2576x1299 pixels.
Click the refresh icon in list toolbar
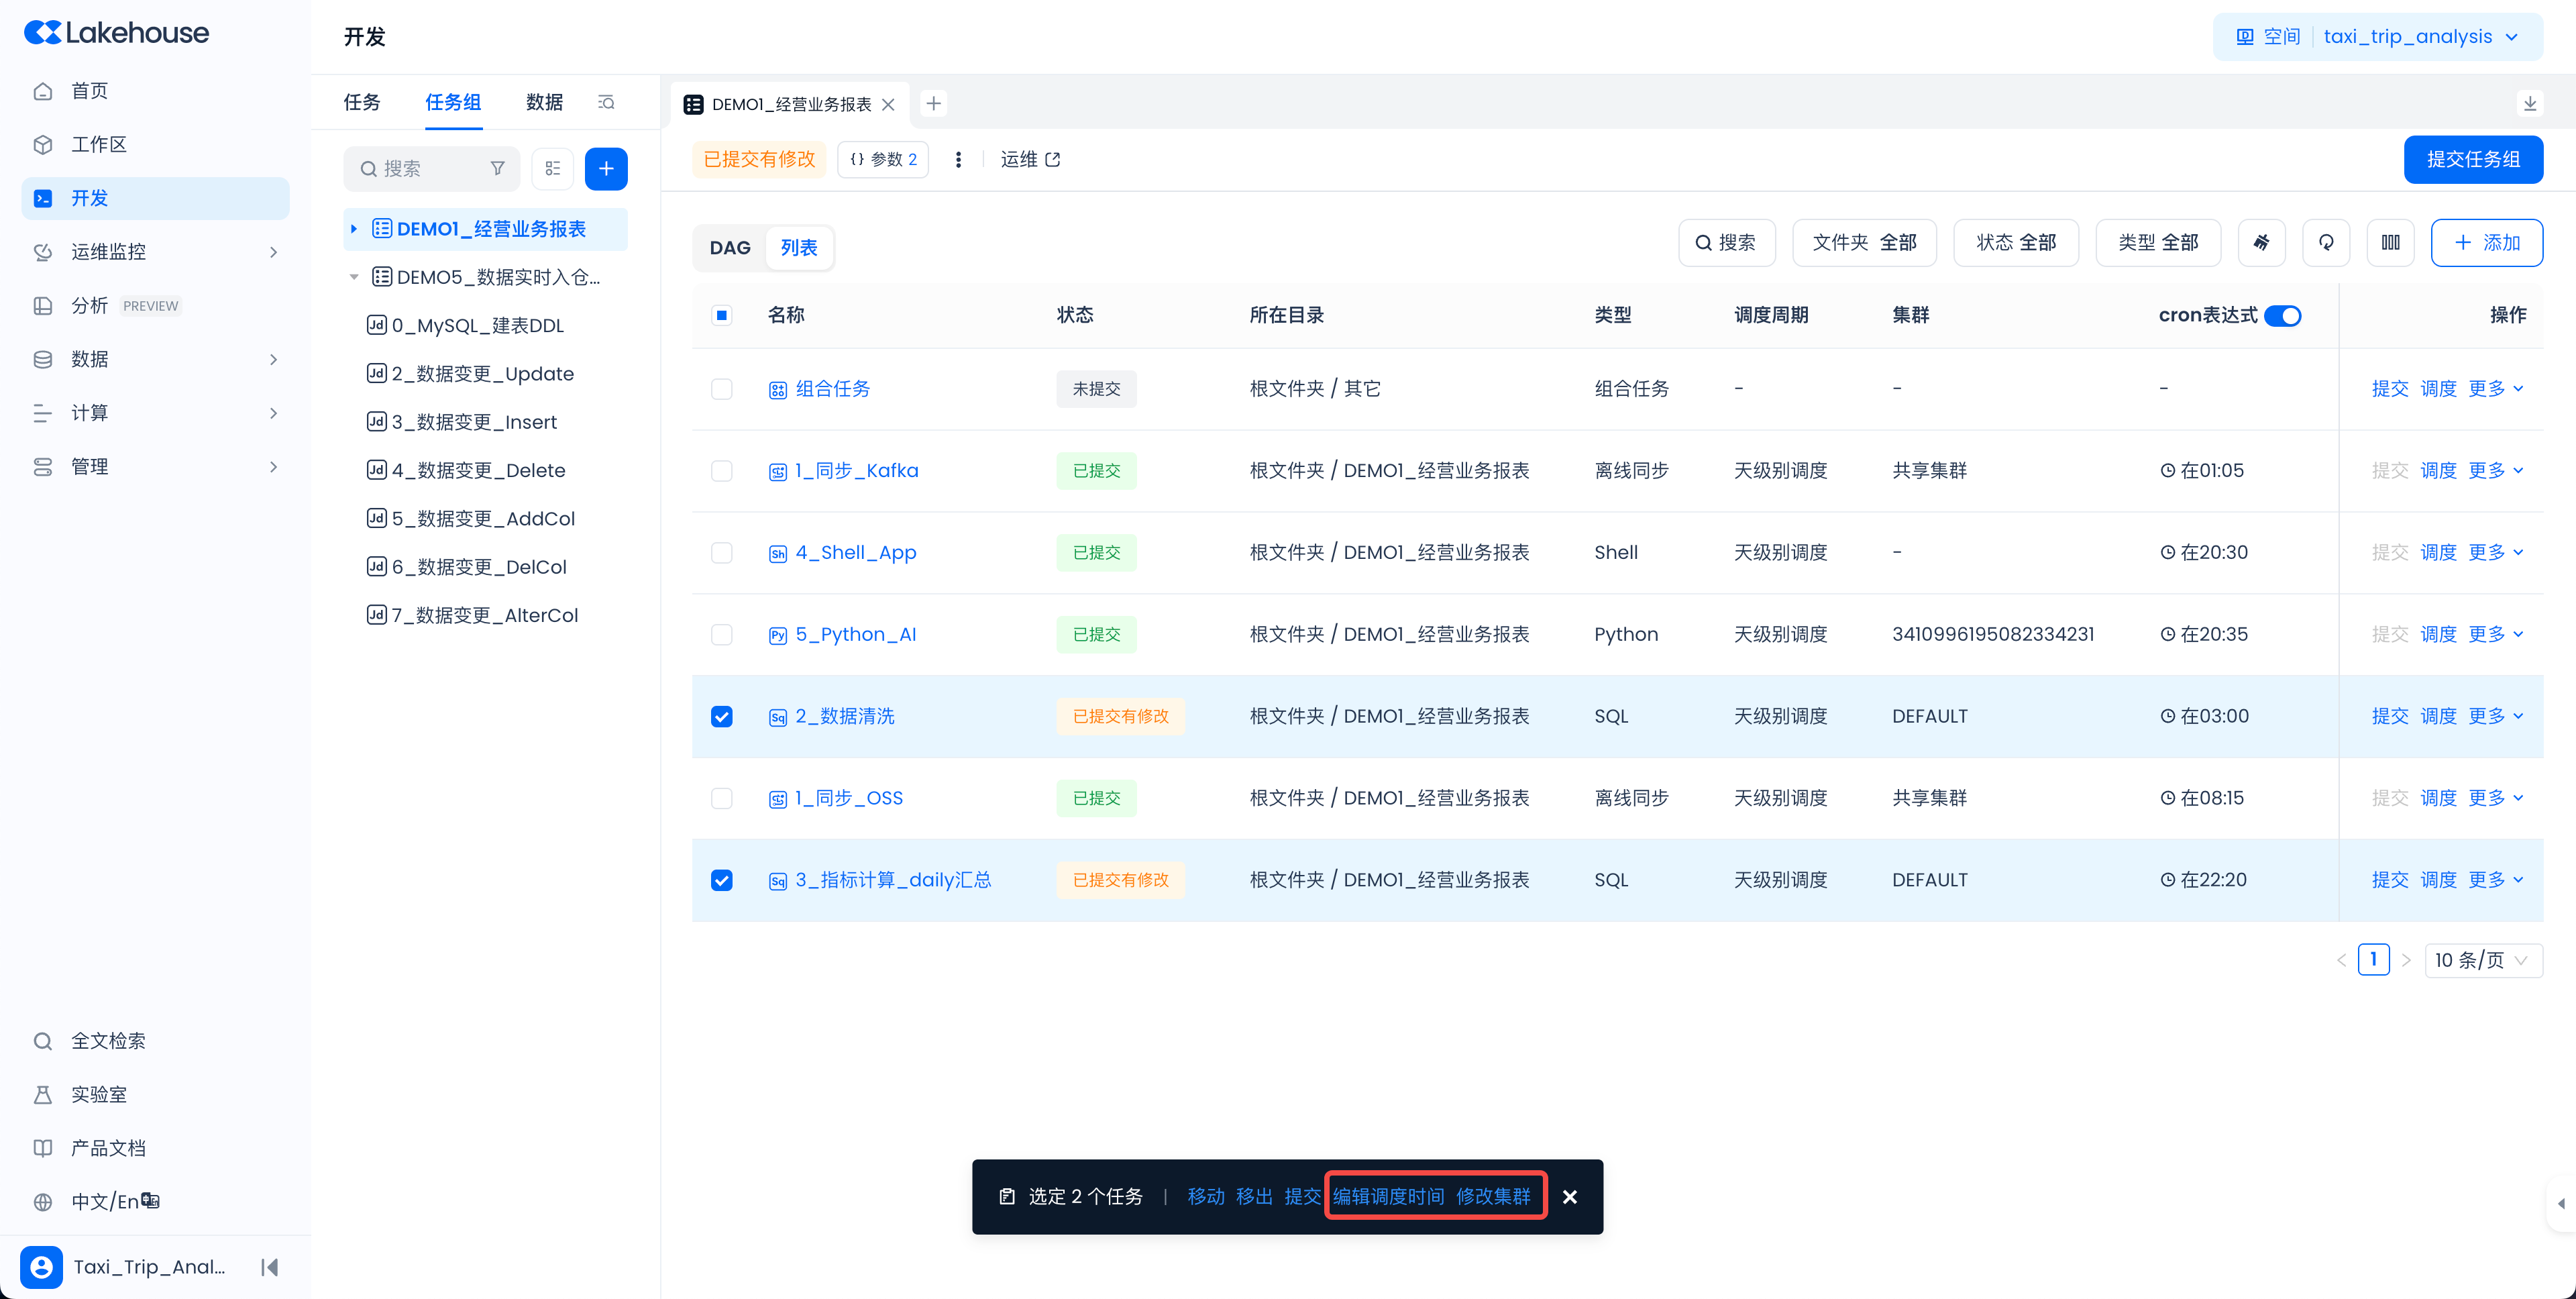2325,243
